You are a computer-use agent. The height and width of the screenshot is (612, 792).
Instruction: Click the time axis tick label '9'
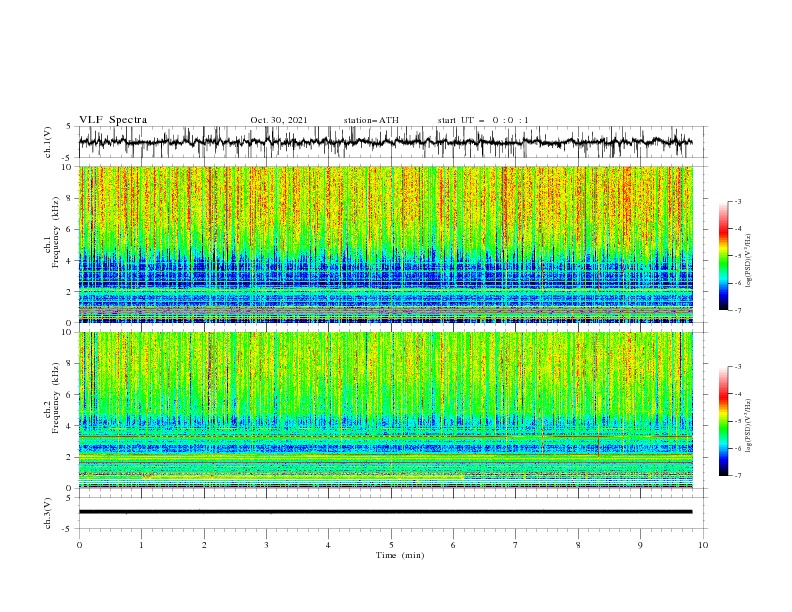click(x=640, y=545)
